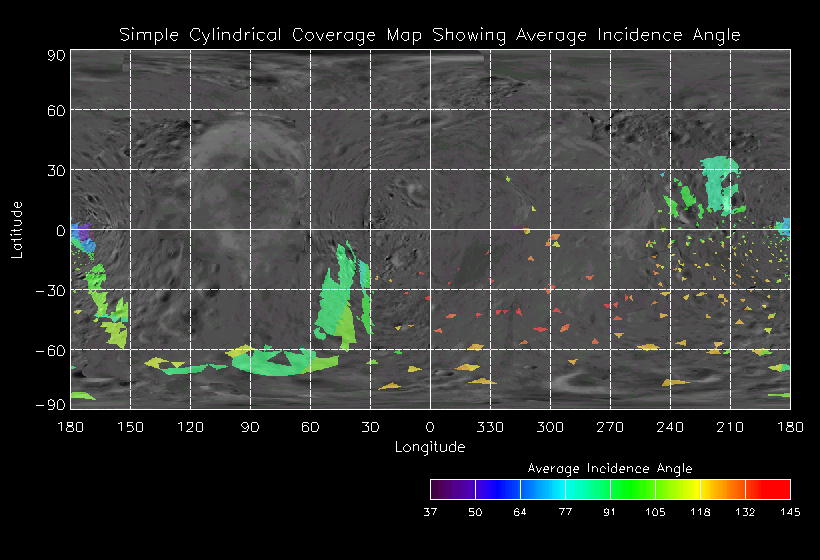This screenshot has width=820, height=560.
Task: Click the latitude 90 tick label
Action: [56, 55]
